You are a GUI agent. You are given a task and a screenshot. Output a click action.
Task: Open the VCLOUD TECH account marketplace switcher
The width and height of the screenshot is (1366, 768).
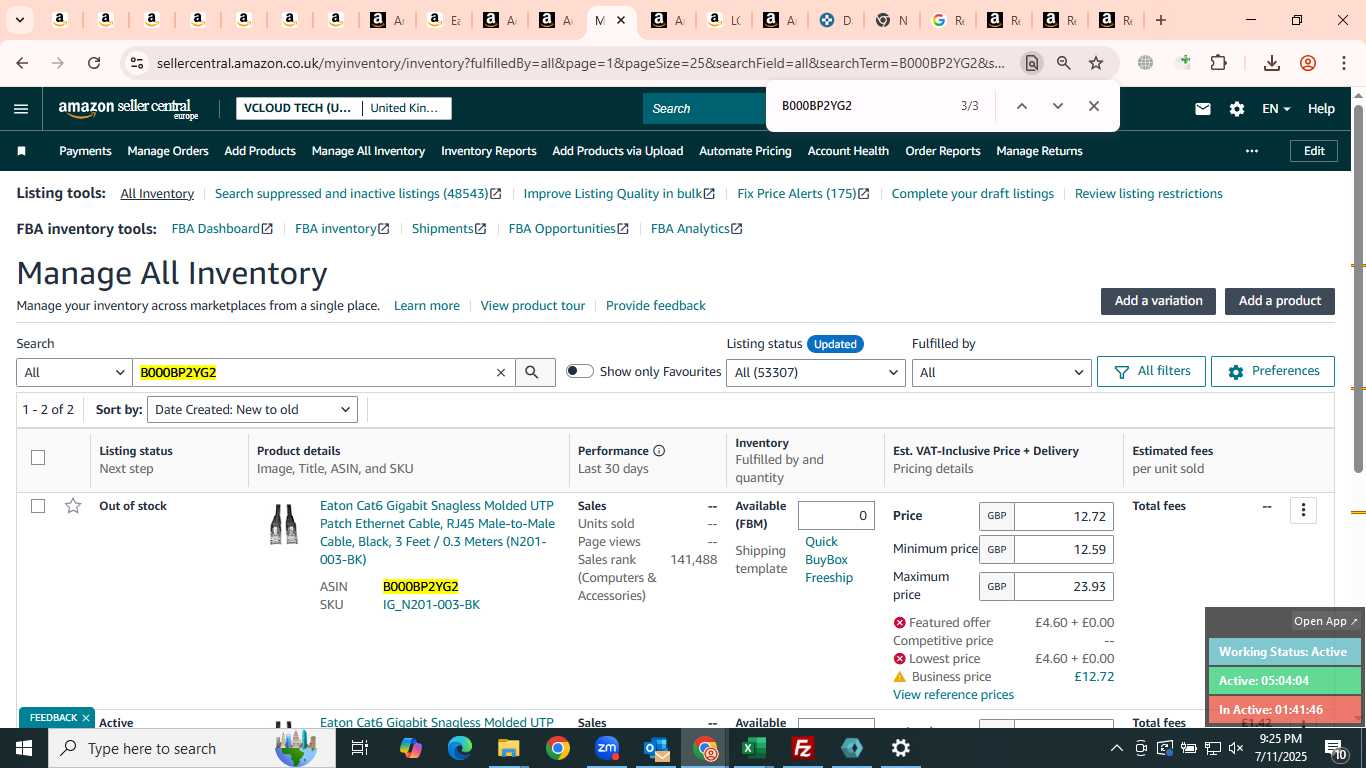coord(343,108)
